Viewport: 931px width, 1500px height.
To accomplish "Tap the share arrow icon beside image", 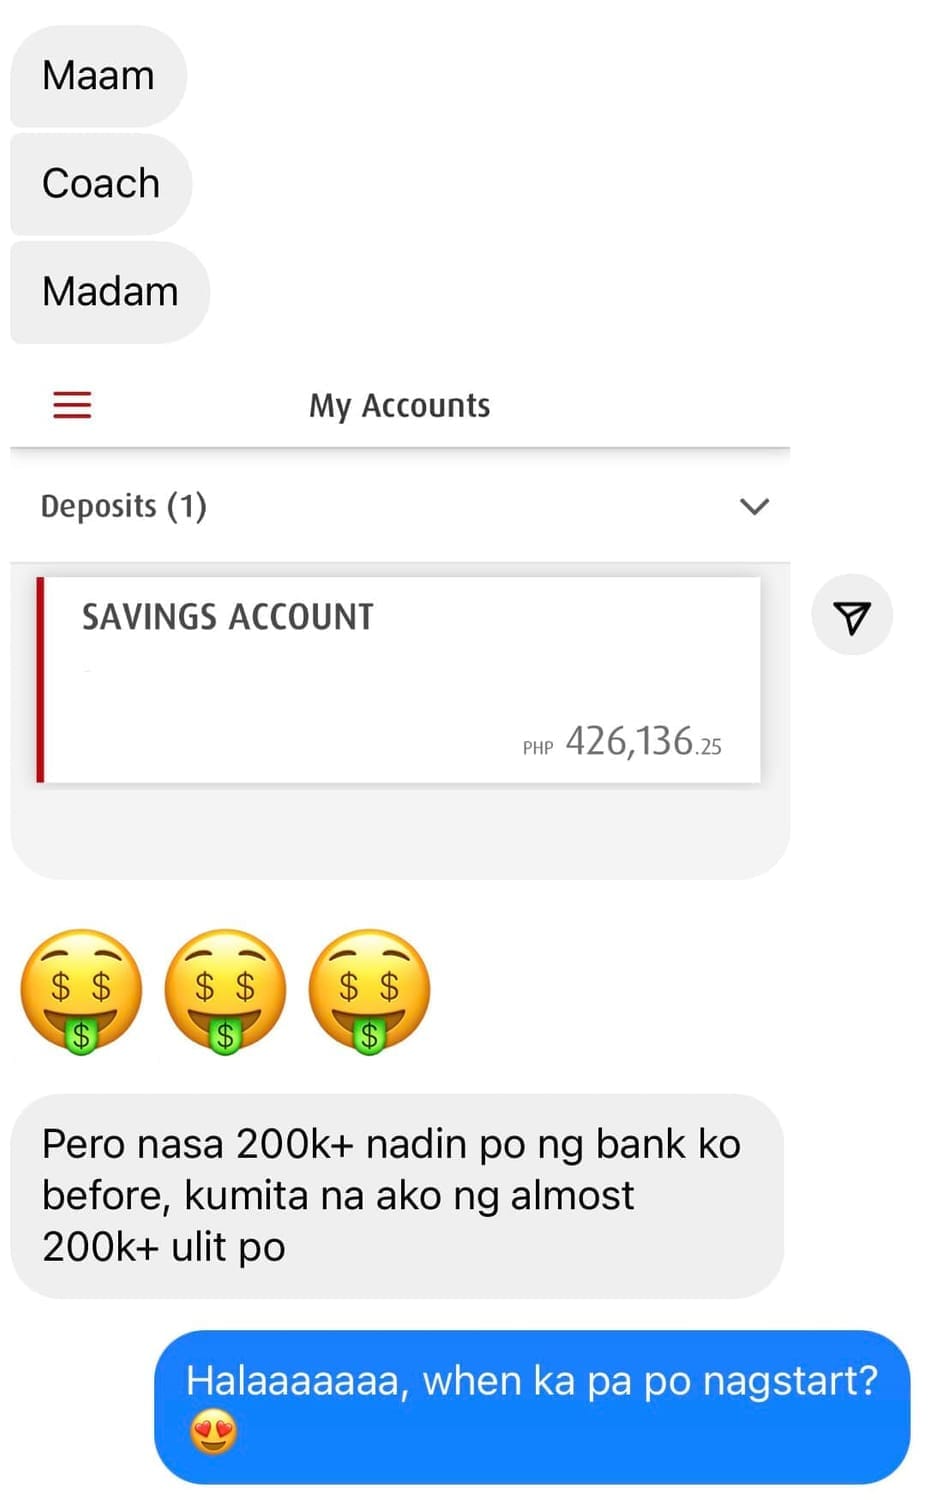I will 851,615.
